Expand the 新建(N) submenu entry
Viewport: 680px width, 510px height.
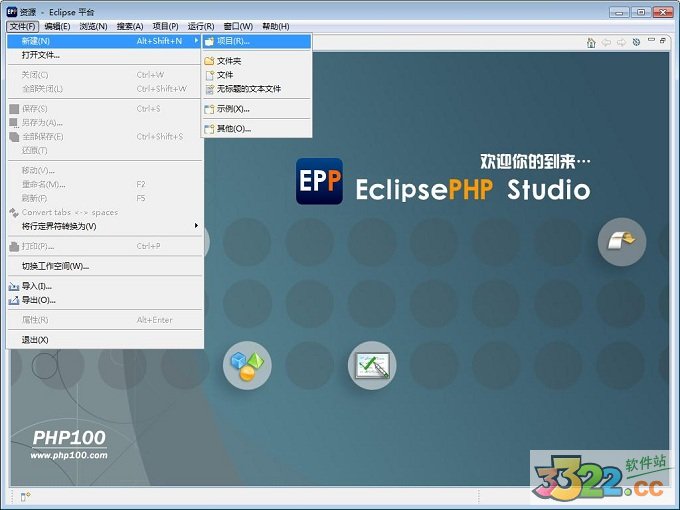[104, 41]
